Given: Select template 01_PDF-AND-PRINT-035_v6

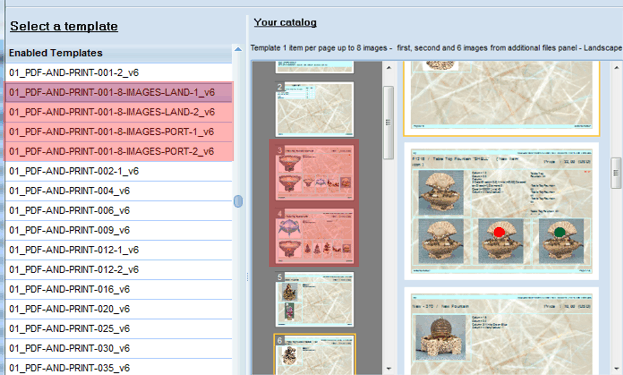Looking at the screenshot, I should (119, 367).
